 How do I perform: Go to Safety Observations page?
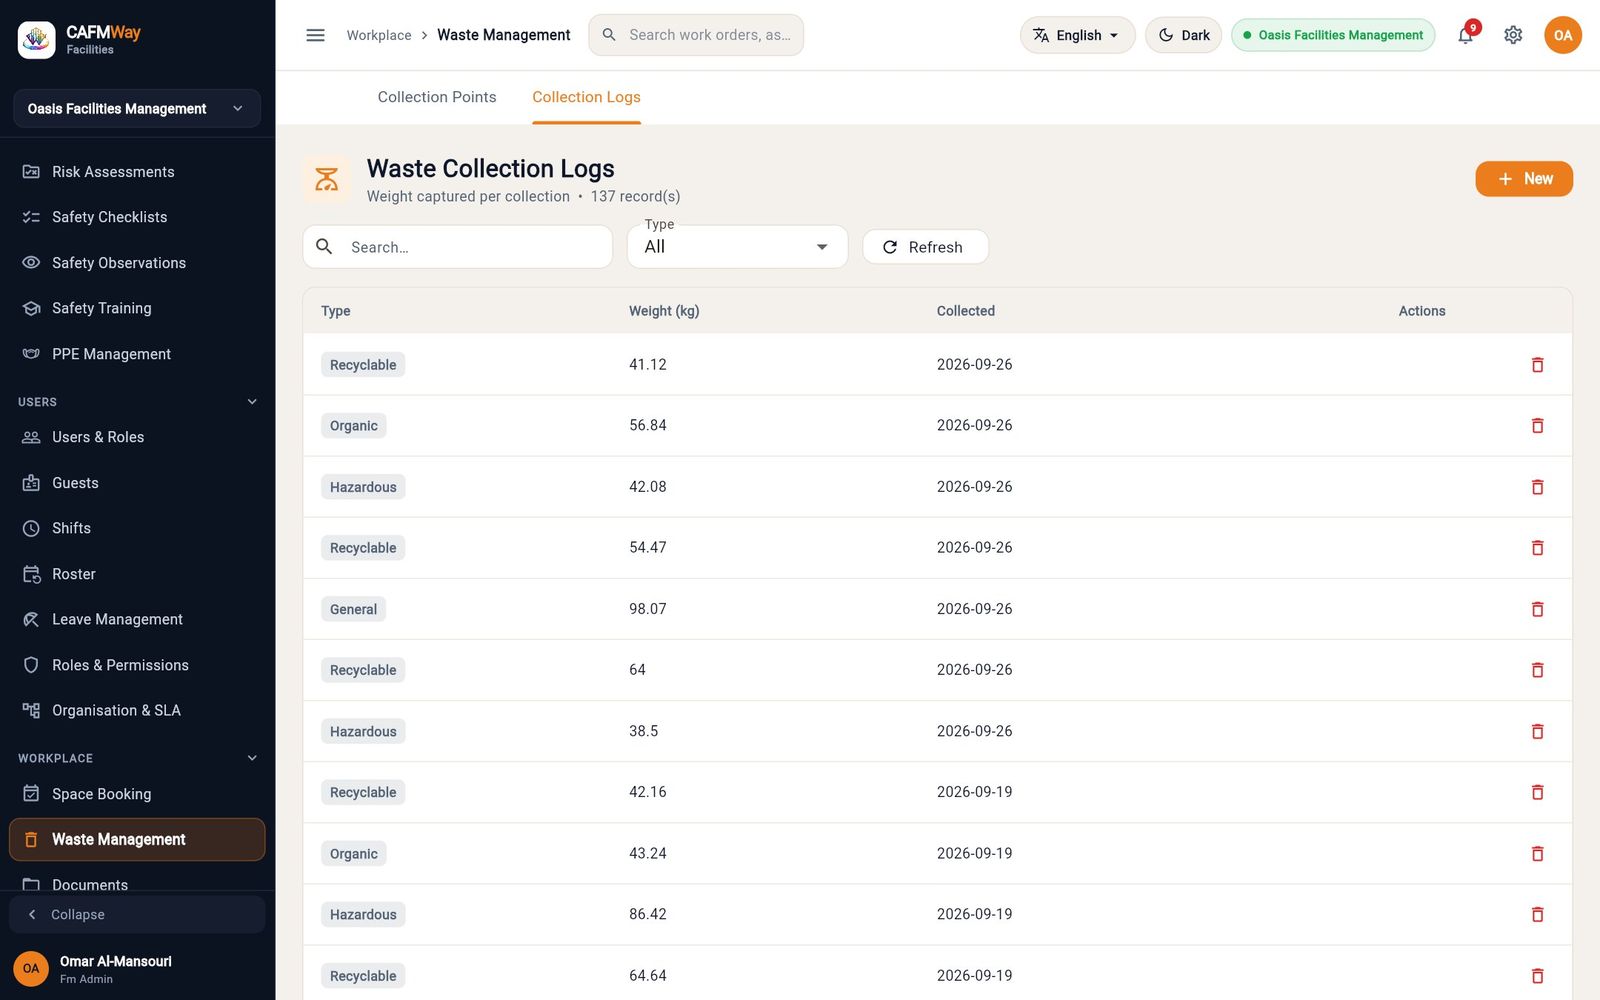pyautogui.click(x=137, y=263)
